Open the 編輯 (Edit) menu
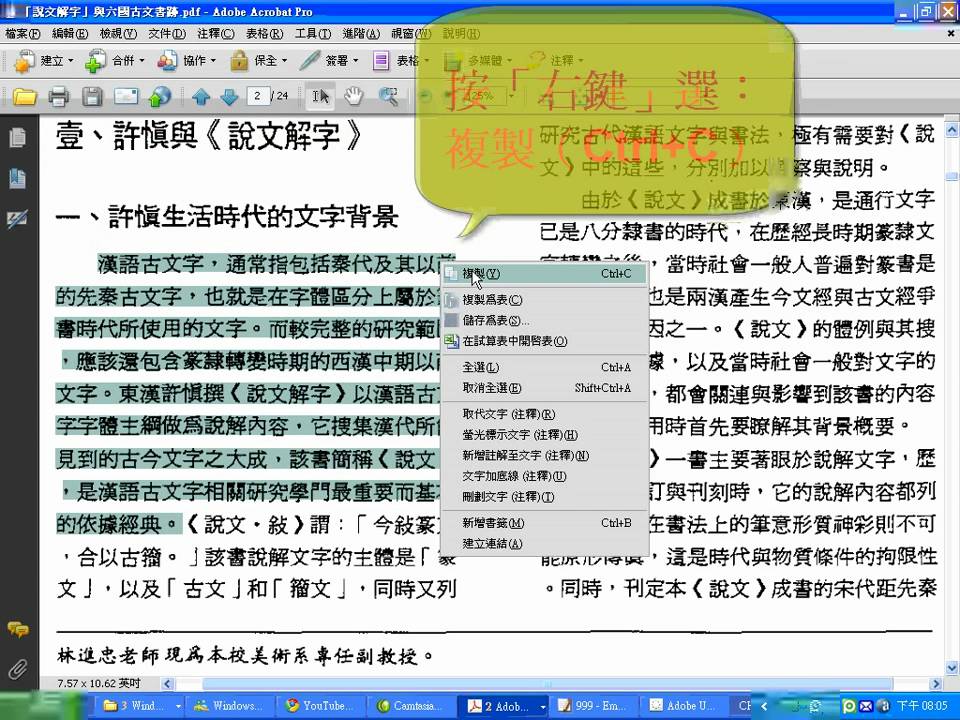Image resolution: width=960 pixels, height=720 pixels. [70, 34]
